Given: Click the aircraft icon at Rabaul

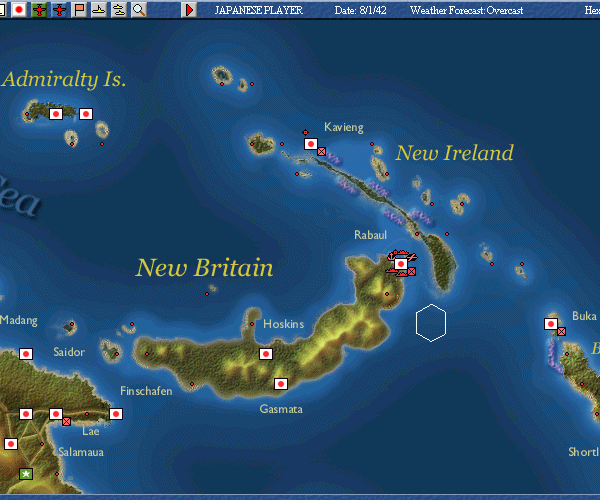Looking at the screenshot, I should point(412,257).
